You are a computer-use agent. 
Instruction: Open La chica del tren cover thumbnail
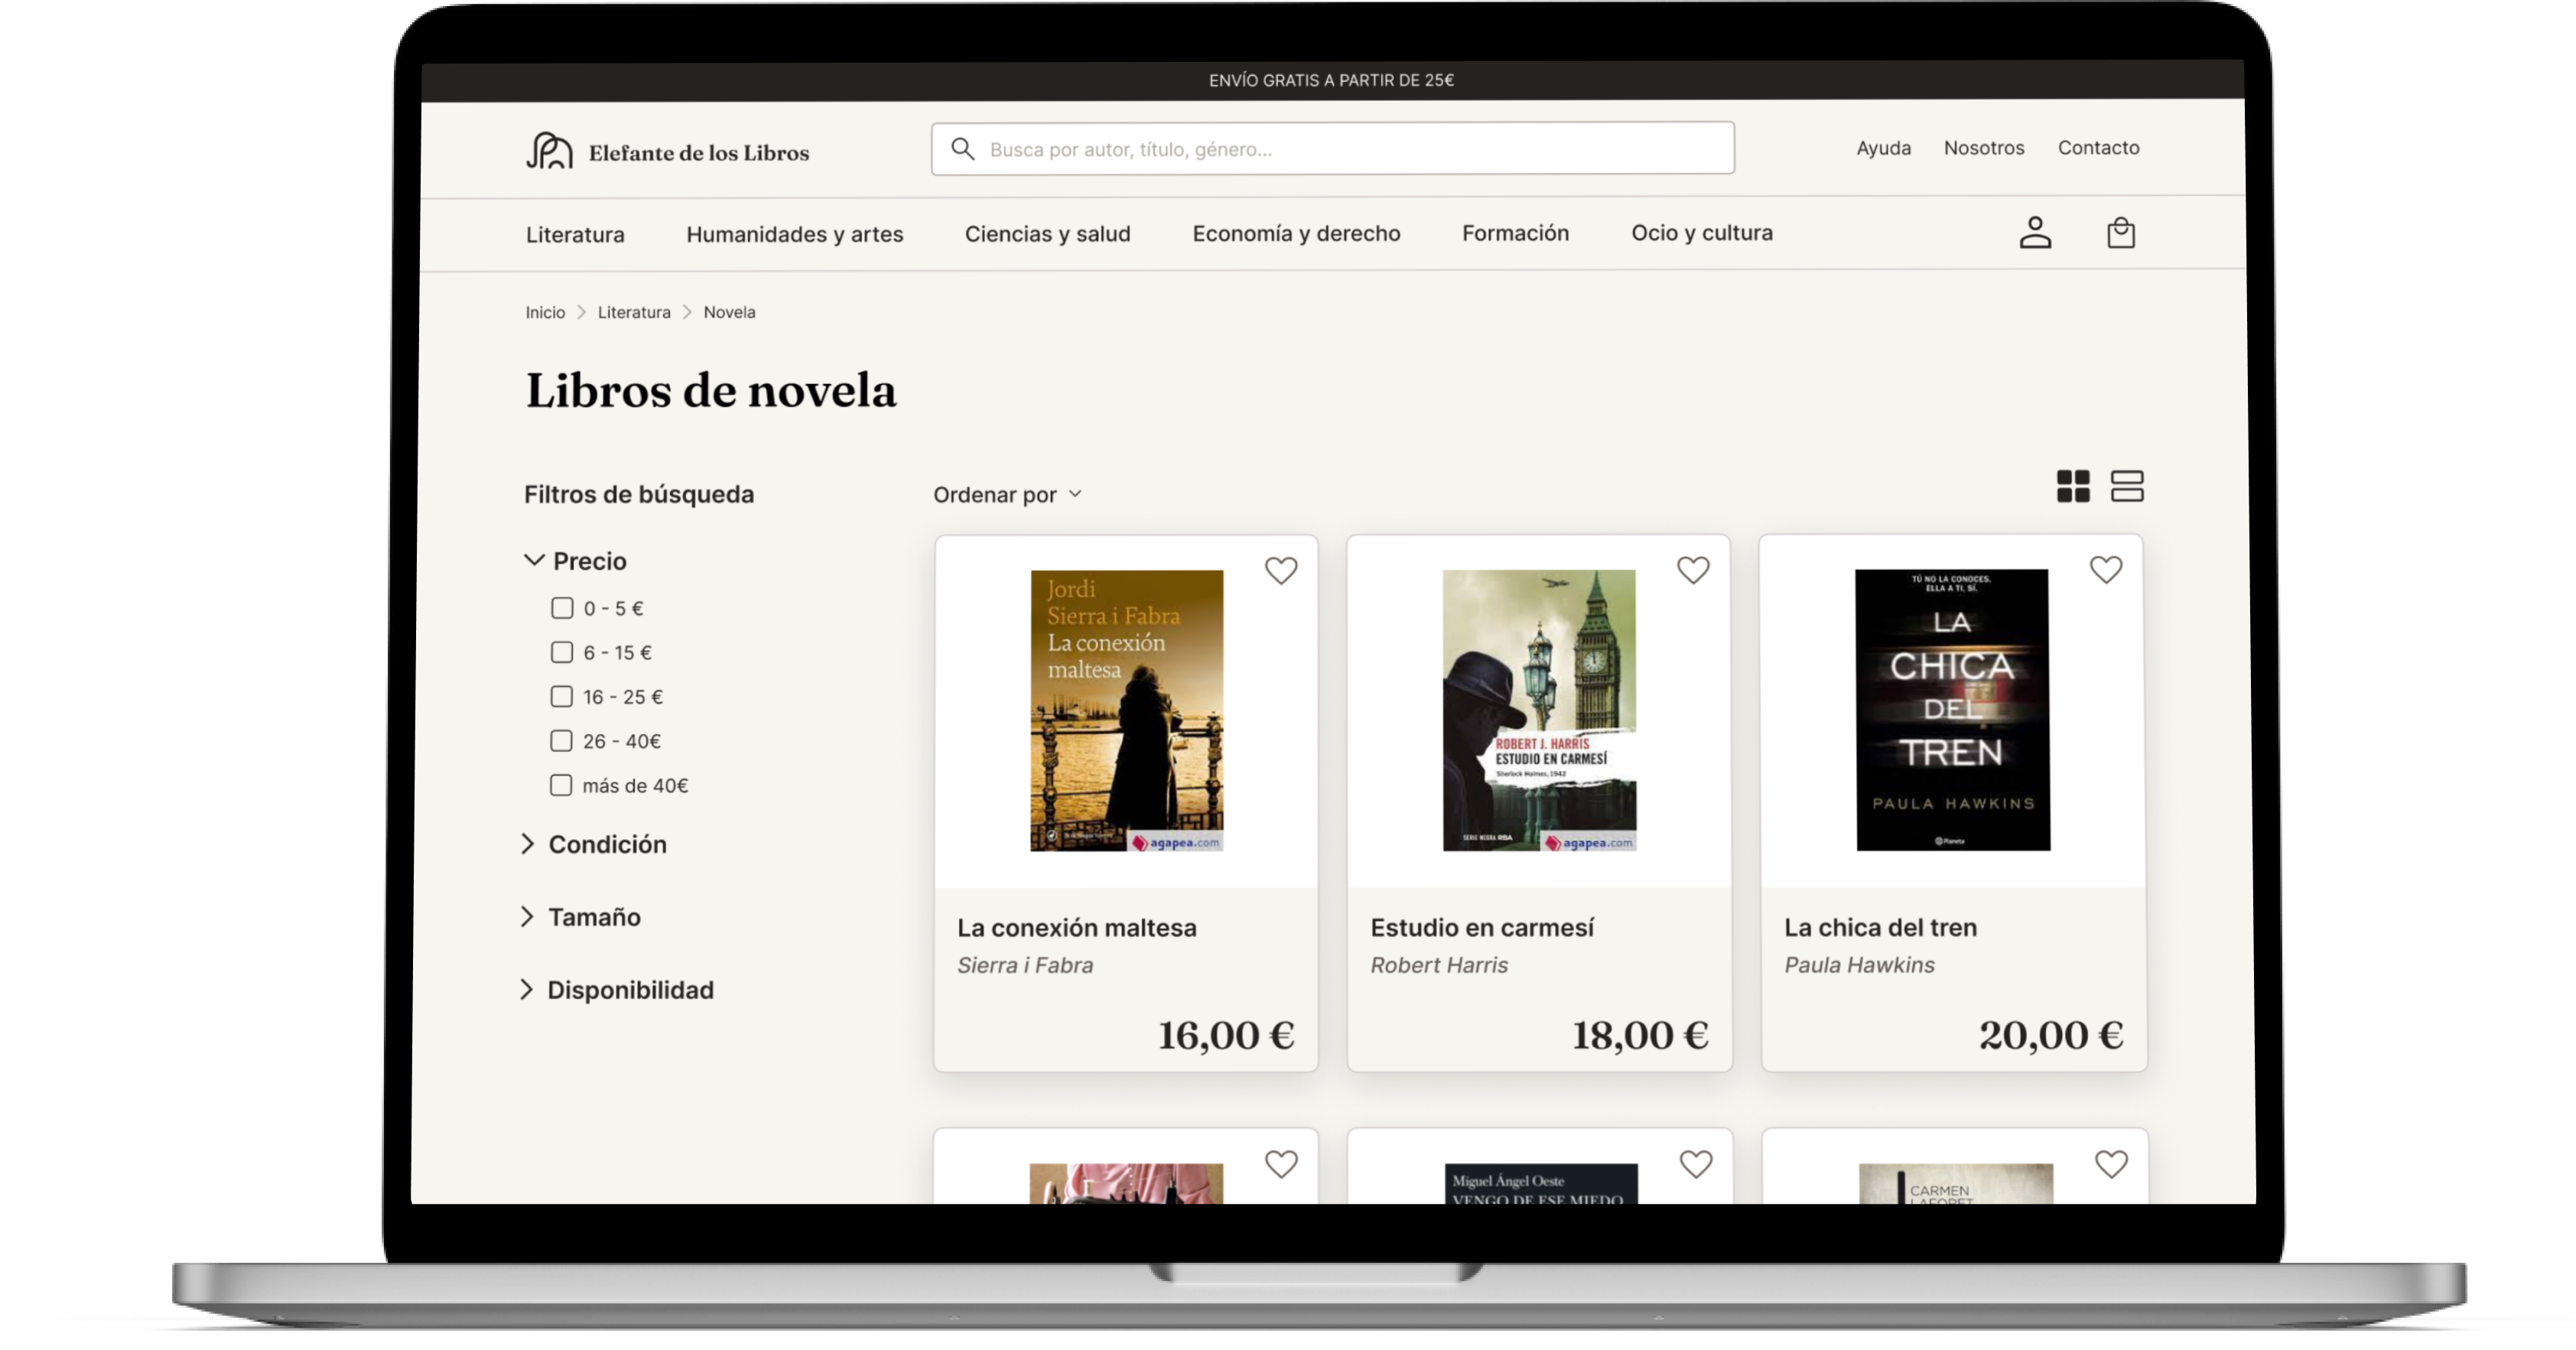click(x=1952, y=710)
